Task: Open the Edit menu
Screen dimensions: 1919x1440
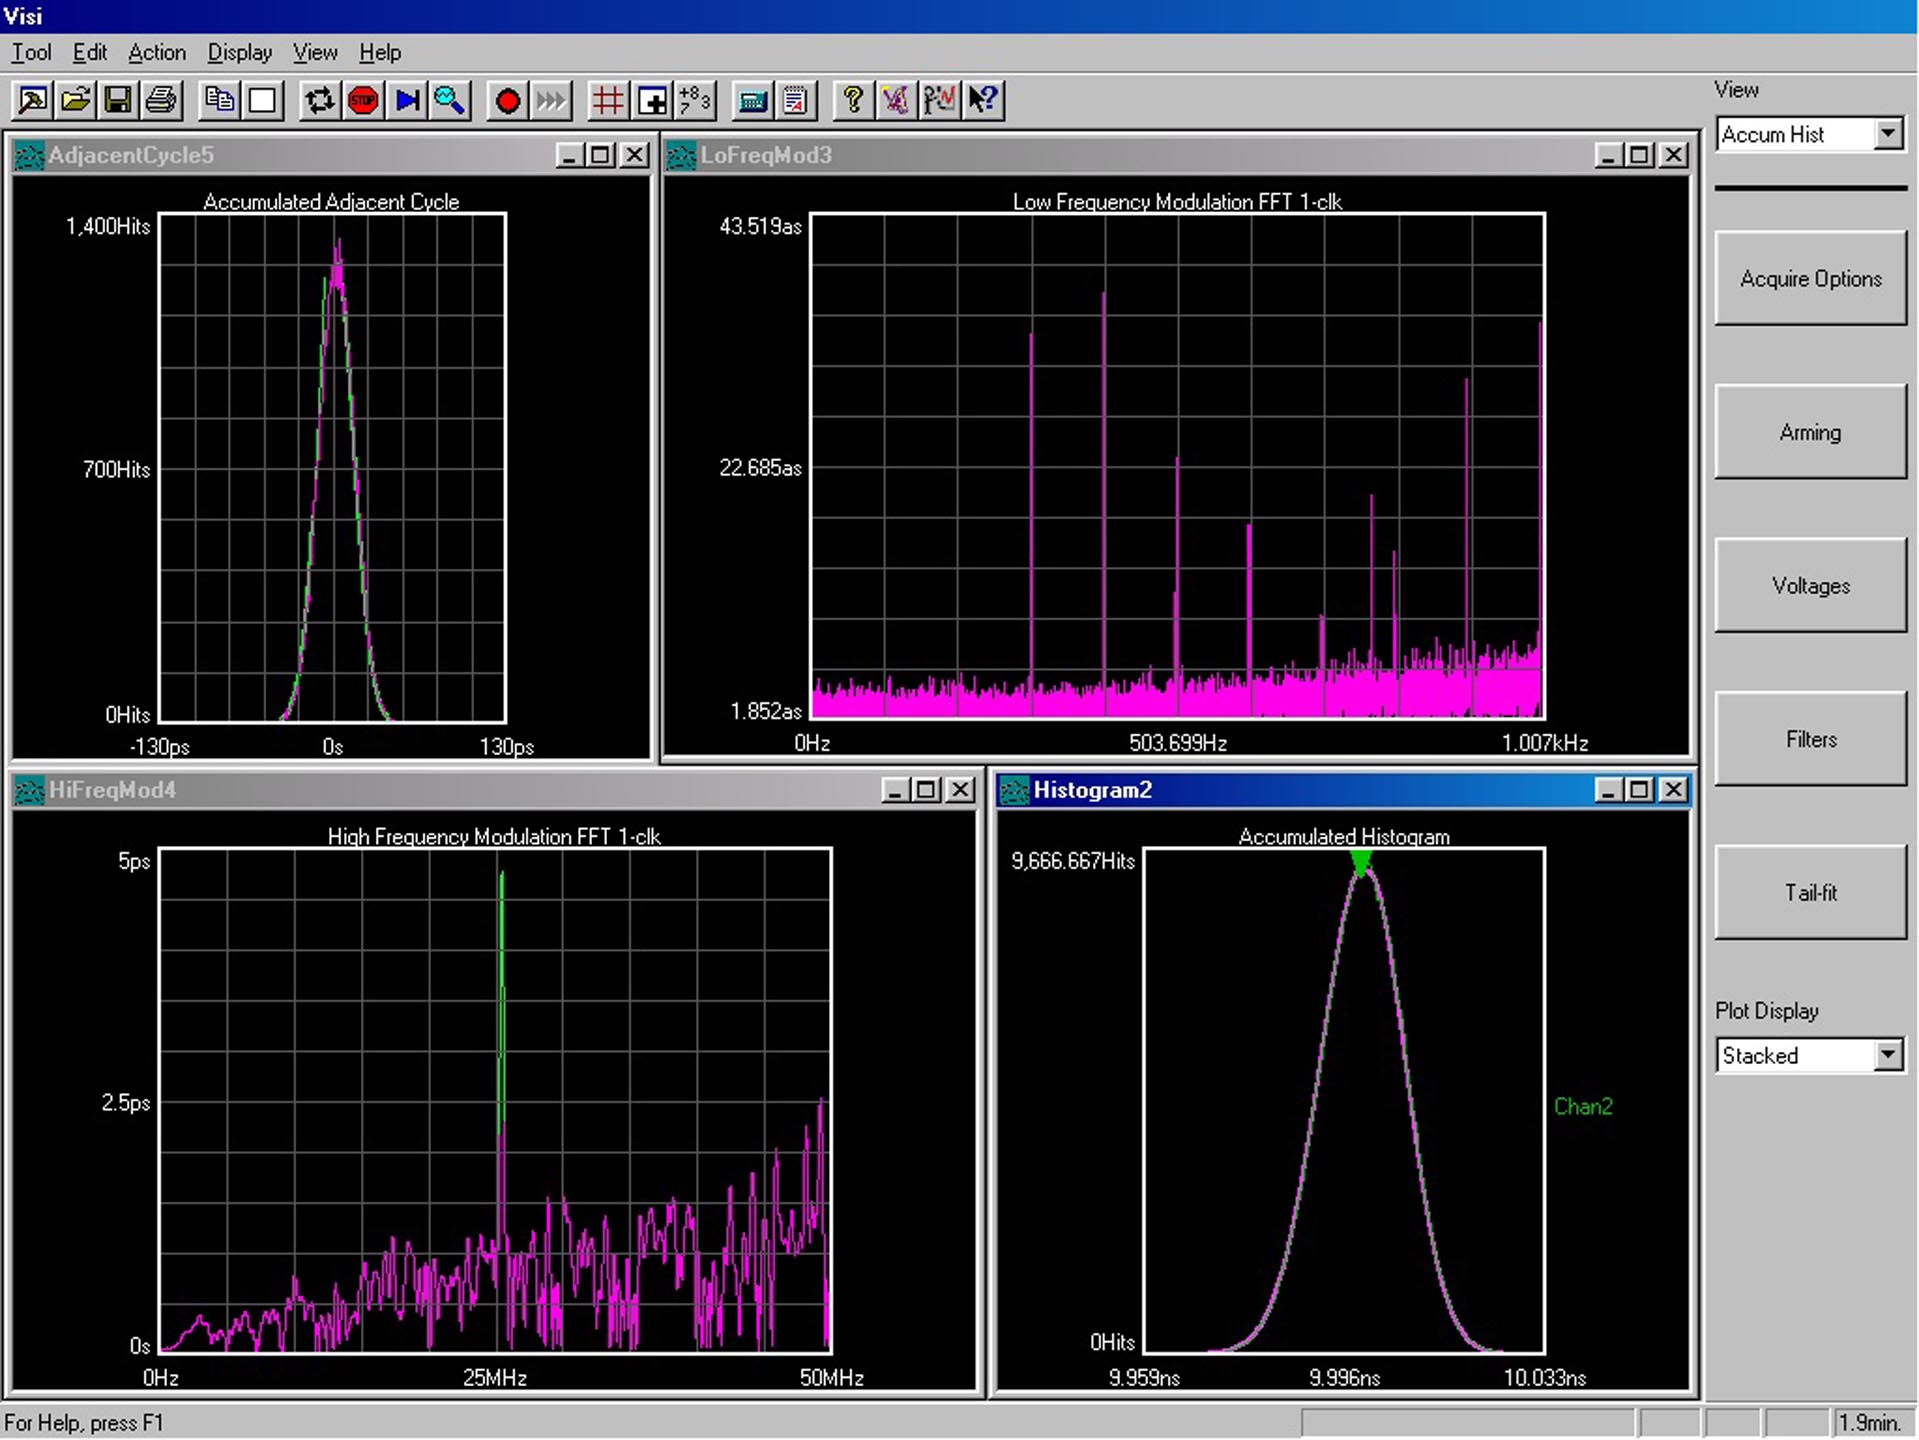Action: click(x=89, y=52)
